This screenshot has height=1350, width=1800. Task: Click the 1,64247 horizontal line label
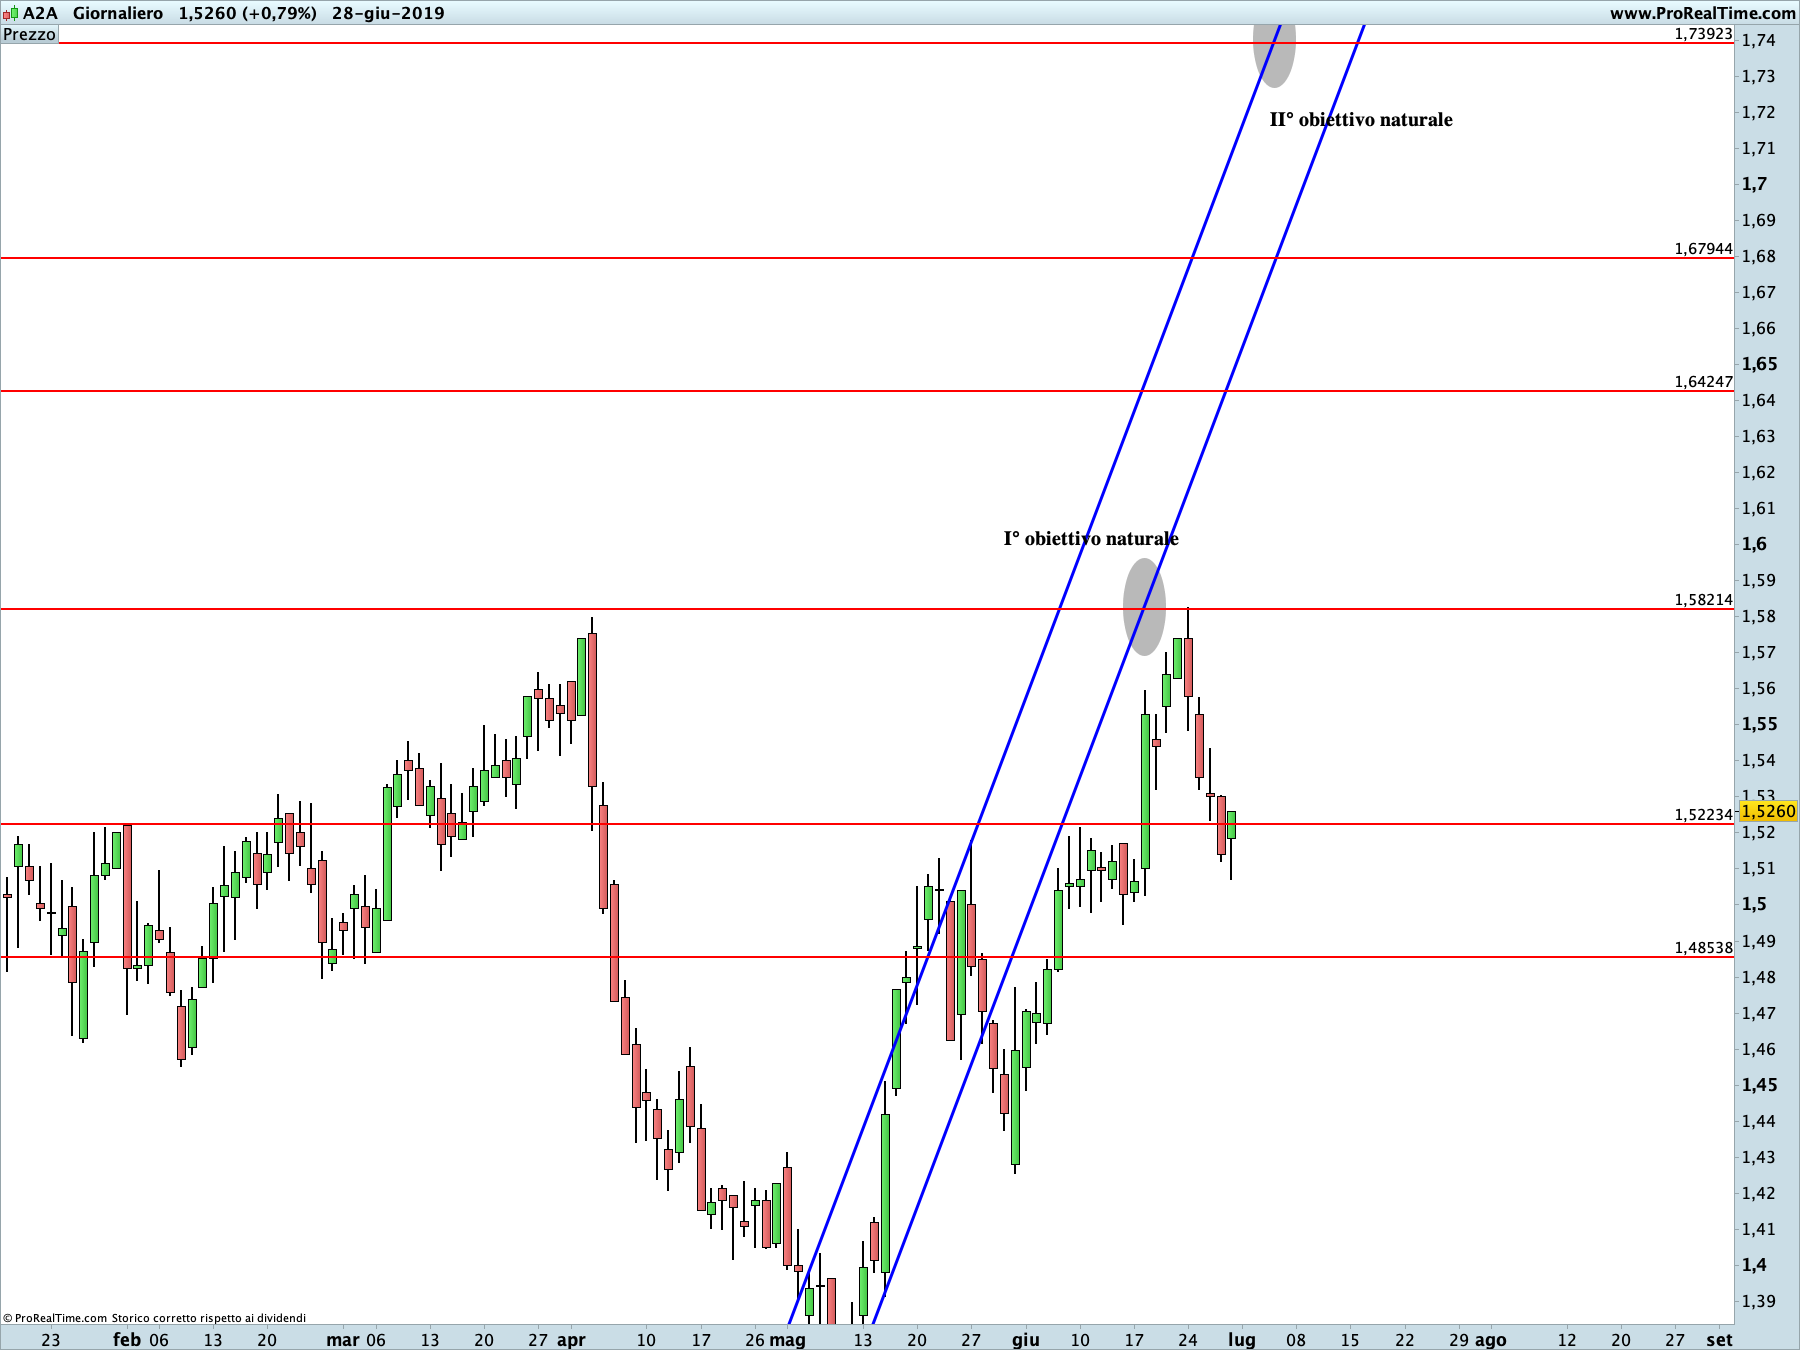(1703, 381)
